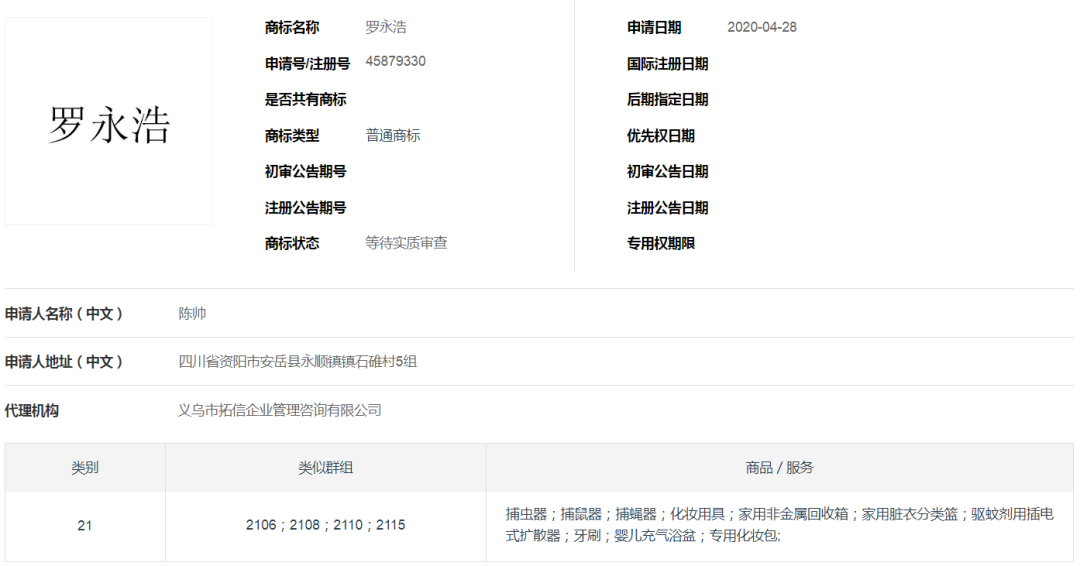Screen dimensions: 1080x566
Task: Select the trademark name value 罗永浩
Action: [386, 28]
